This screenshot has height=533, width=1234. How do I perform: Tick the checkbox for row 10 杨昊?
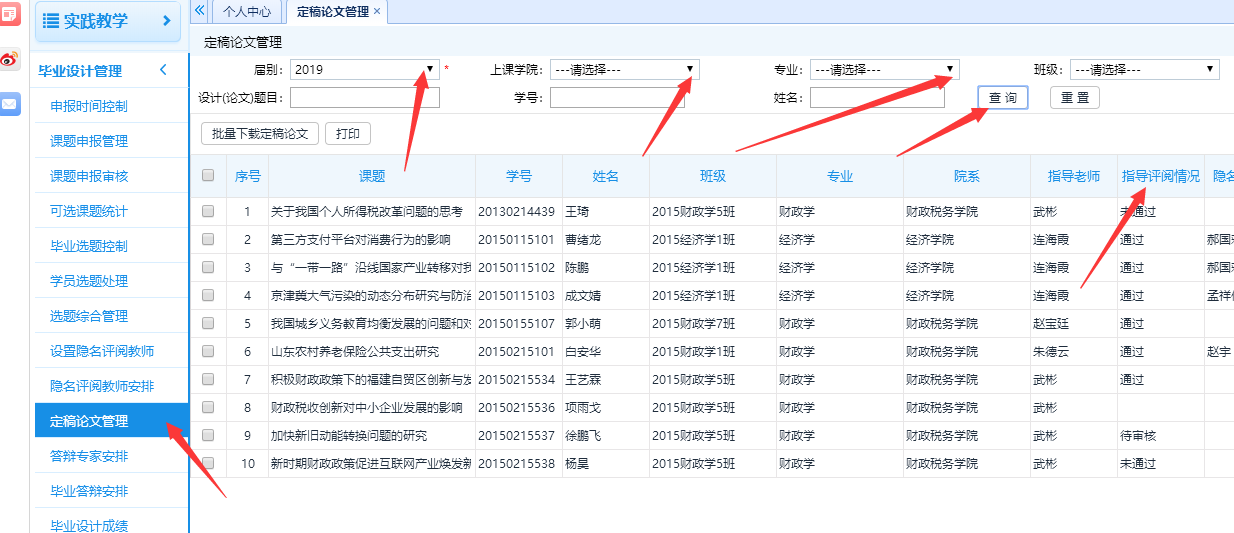208,463
